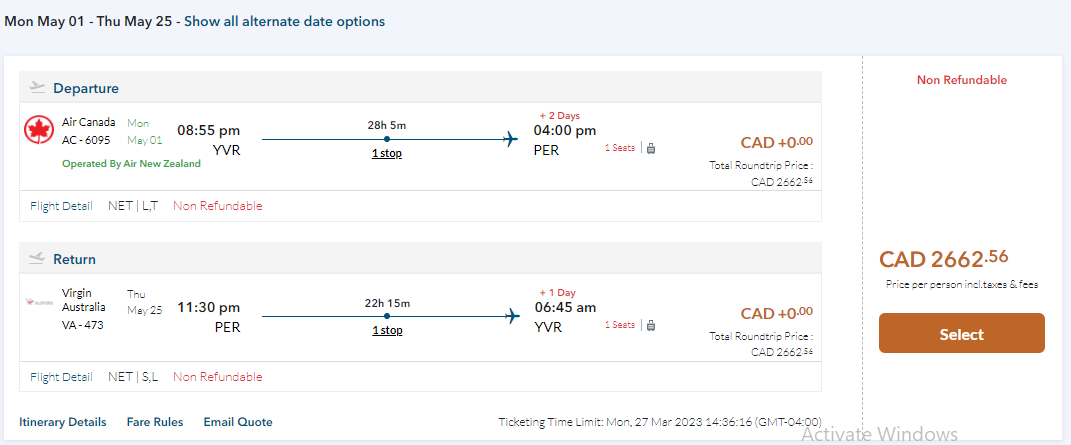This screenshot has height=445, width=1071.
Task: Click the Non Refundable label on departure row
Action: [x=218, y=206]
